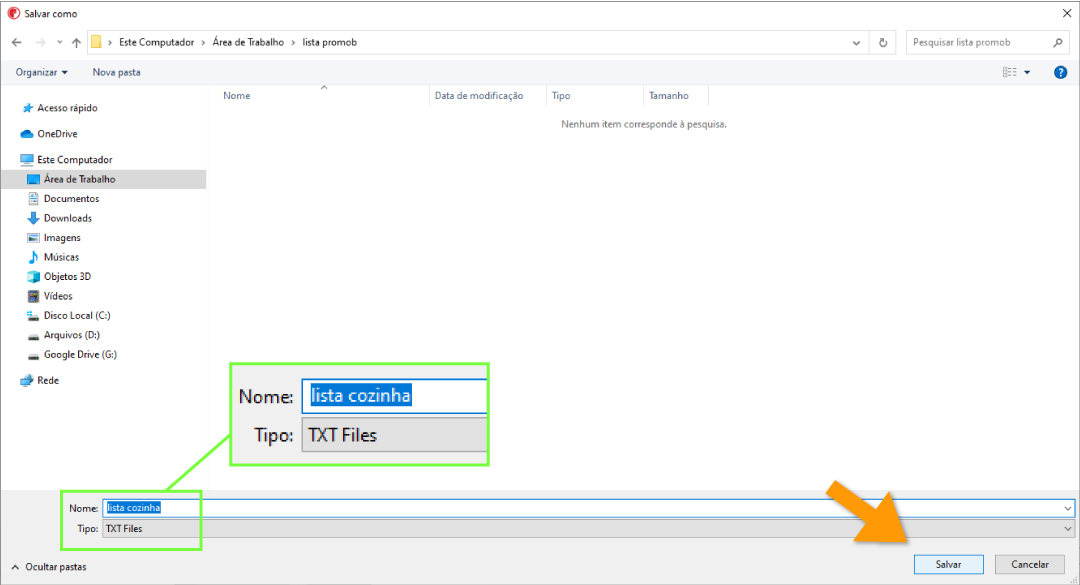Go up one folder level arrow
Screen dimensions: 1080x585
coord(76,43)
